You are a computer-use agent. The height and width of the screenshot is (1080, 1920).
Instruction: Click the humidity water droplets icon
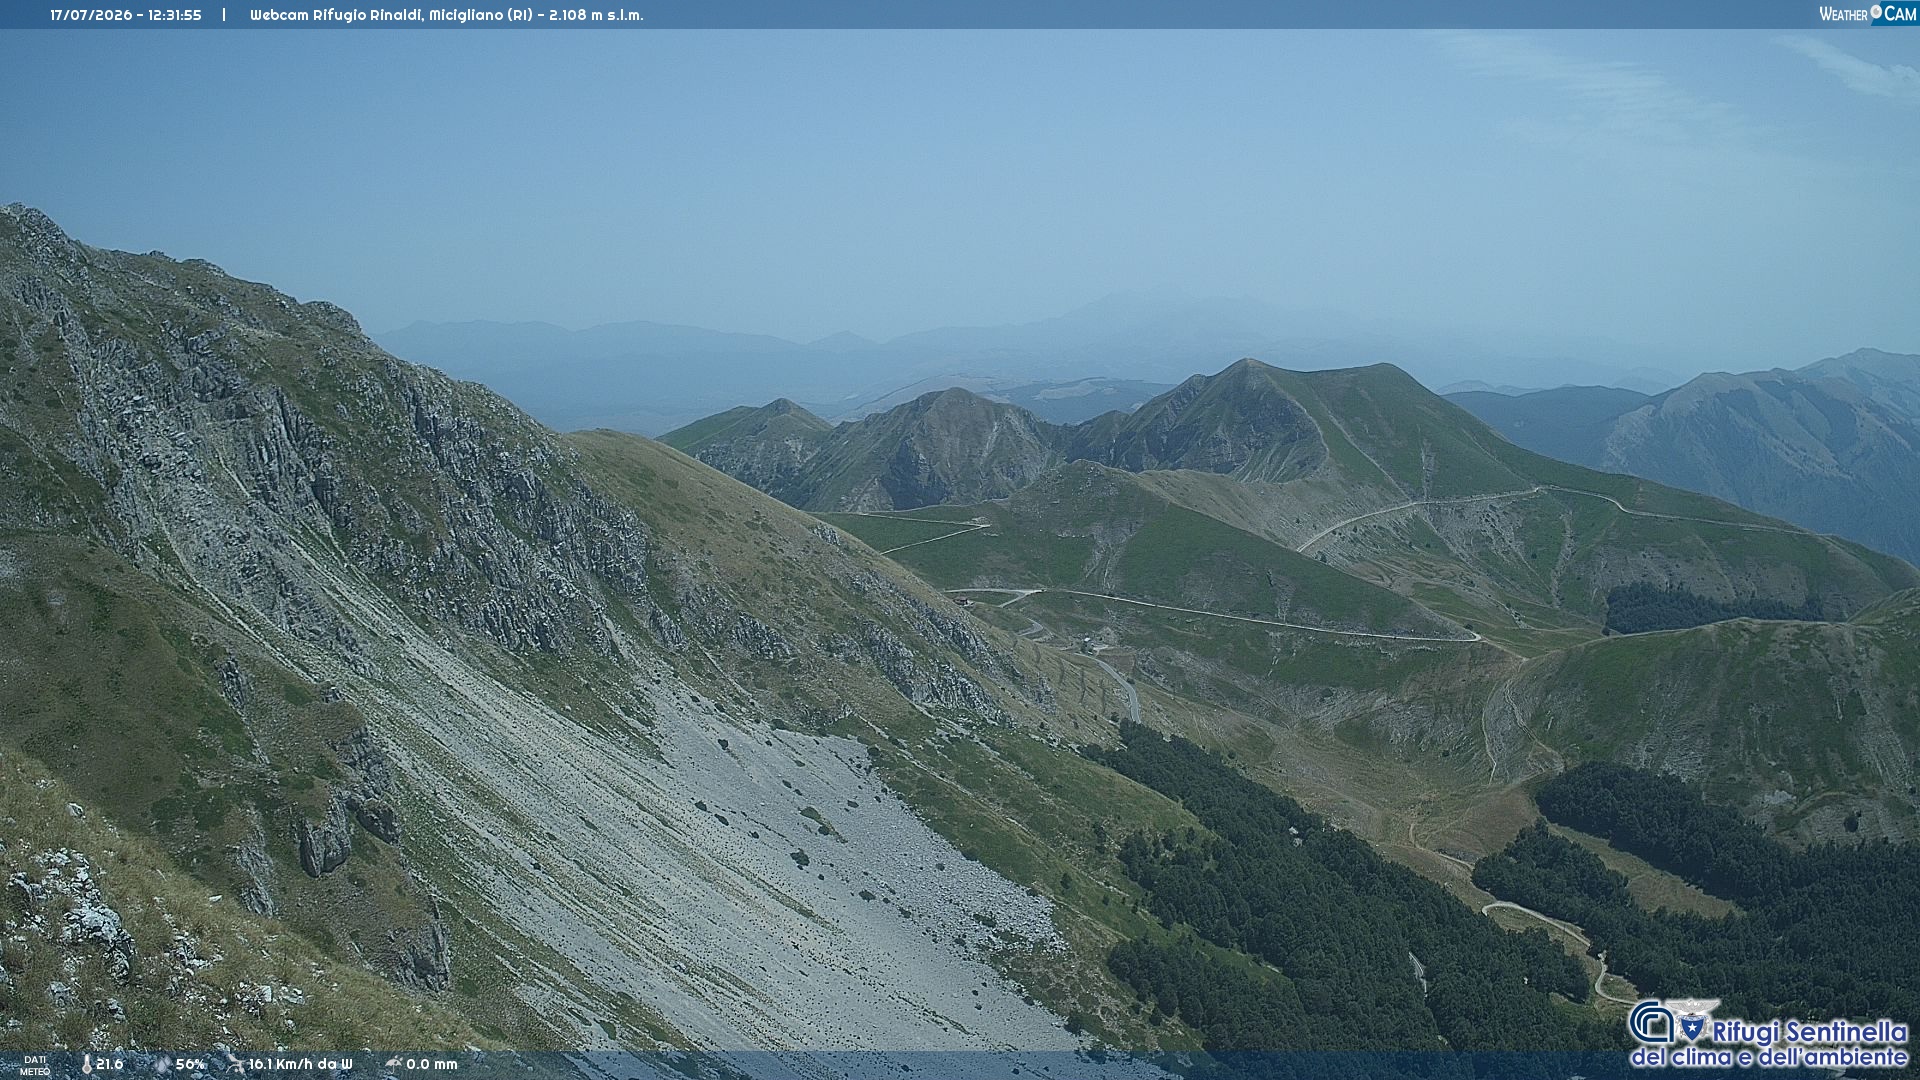click(x=163, y=1064)
